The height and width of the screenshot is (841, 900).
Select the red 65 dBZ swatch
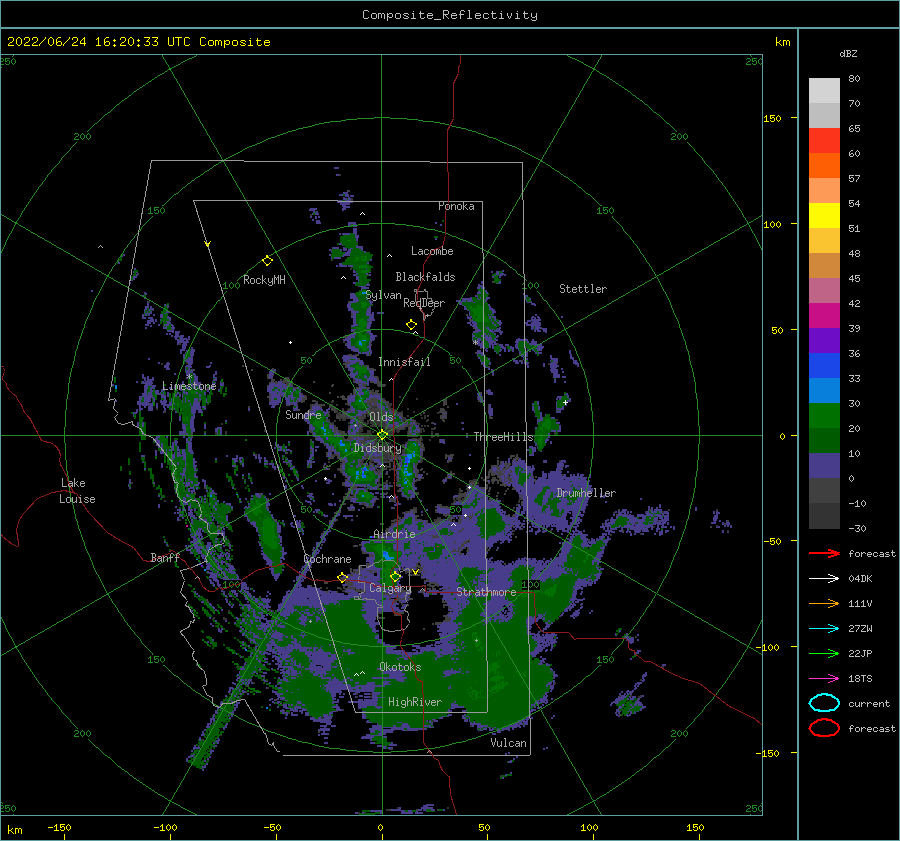click(824, 141)
